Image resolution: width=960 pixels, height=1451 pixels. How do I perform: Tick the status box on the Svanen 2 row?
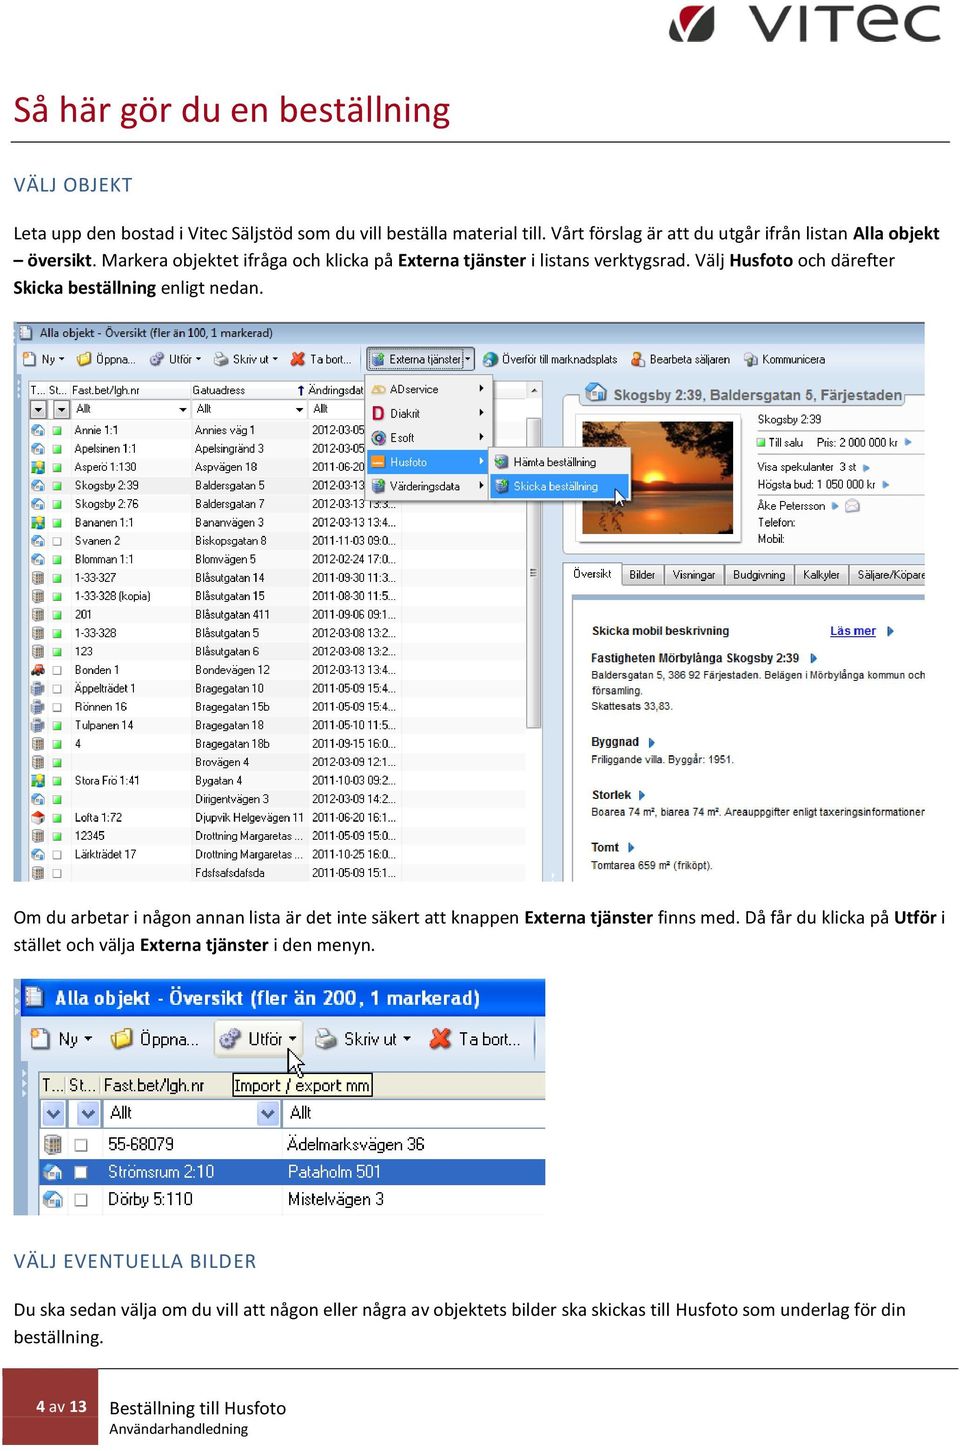pos(57,541)
